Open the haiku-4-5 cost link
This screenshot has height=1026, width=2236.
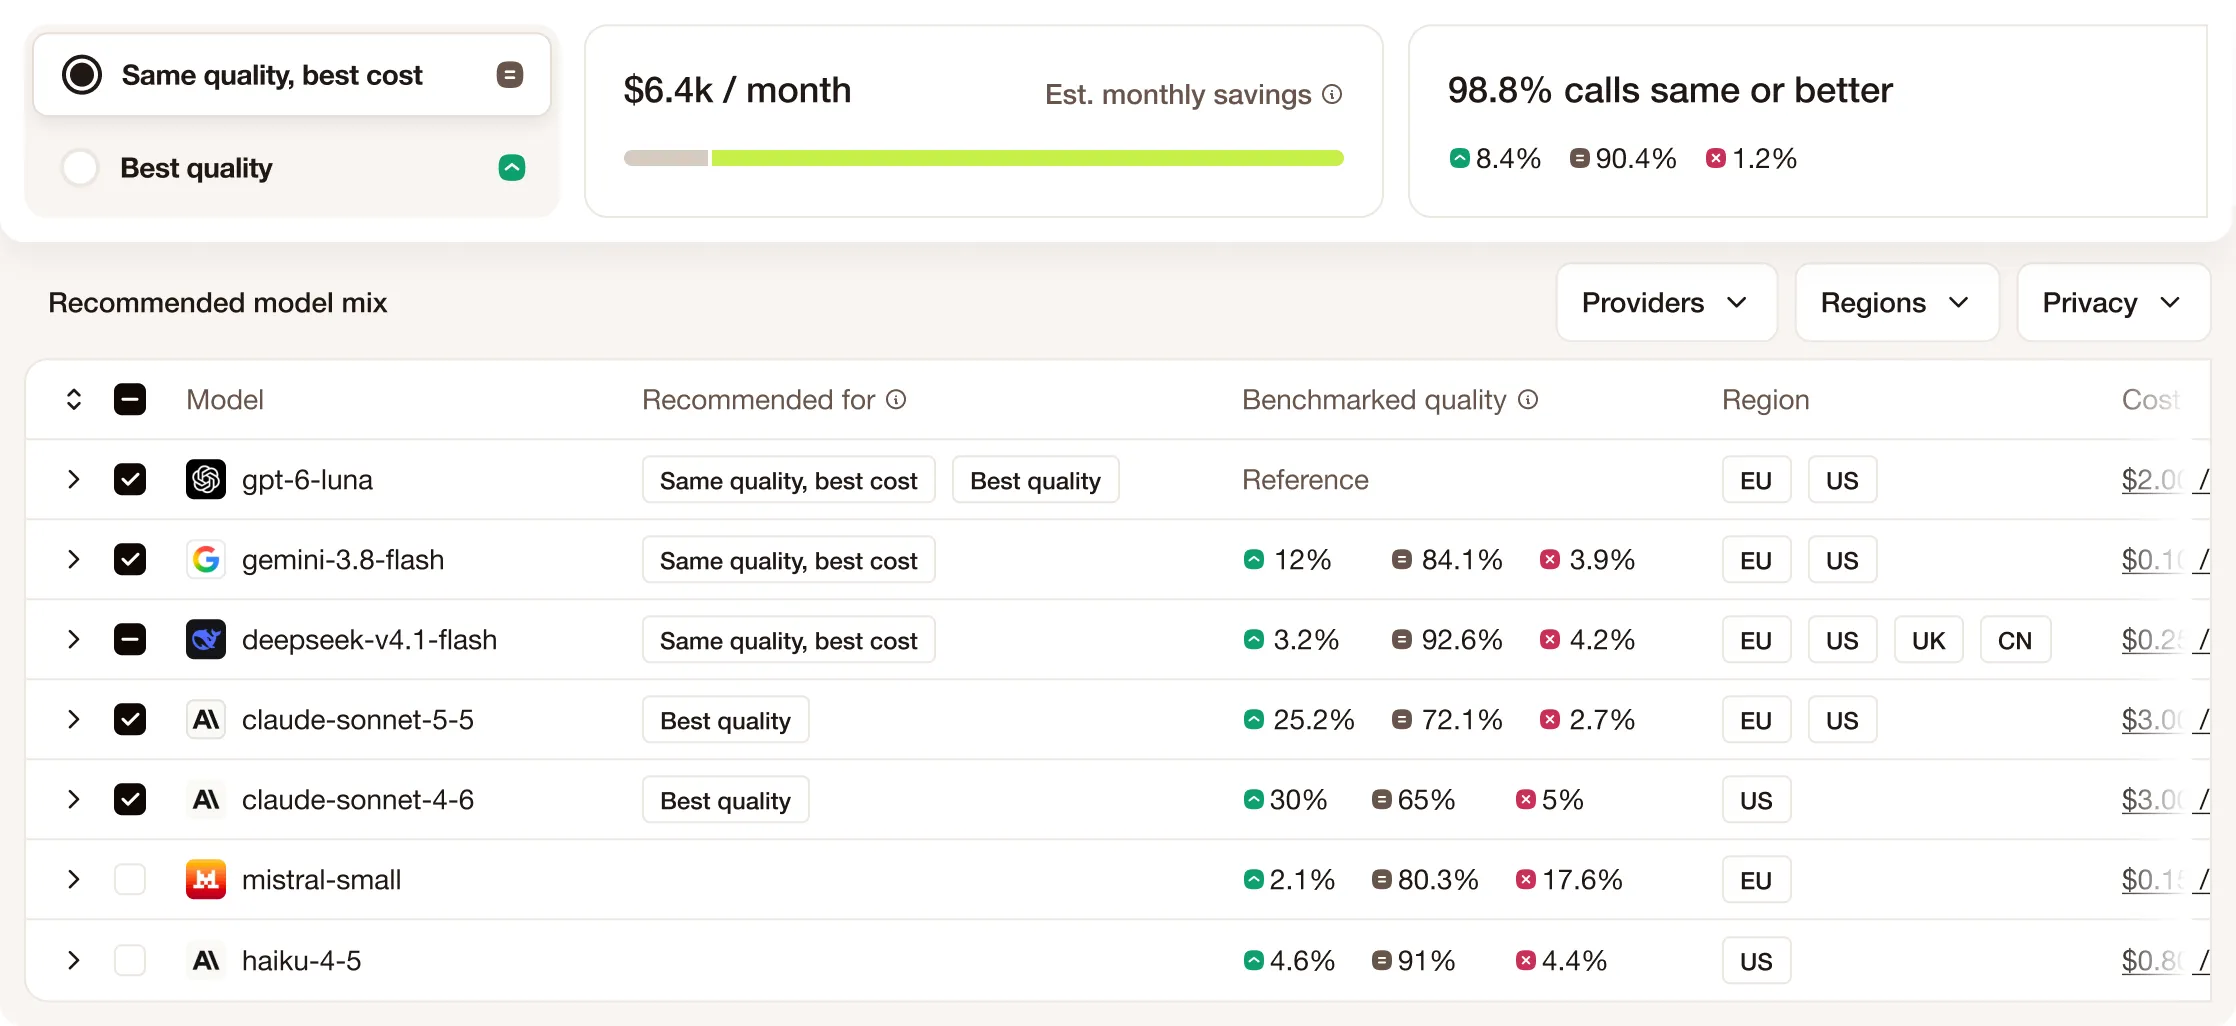tap(2165, 961)
